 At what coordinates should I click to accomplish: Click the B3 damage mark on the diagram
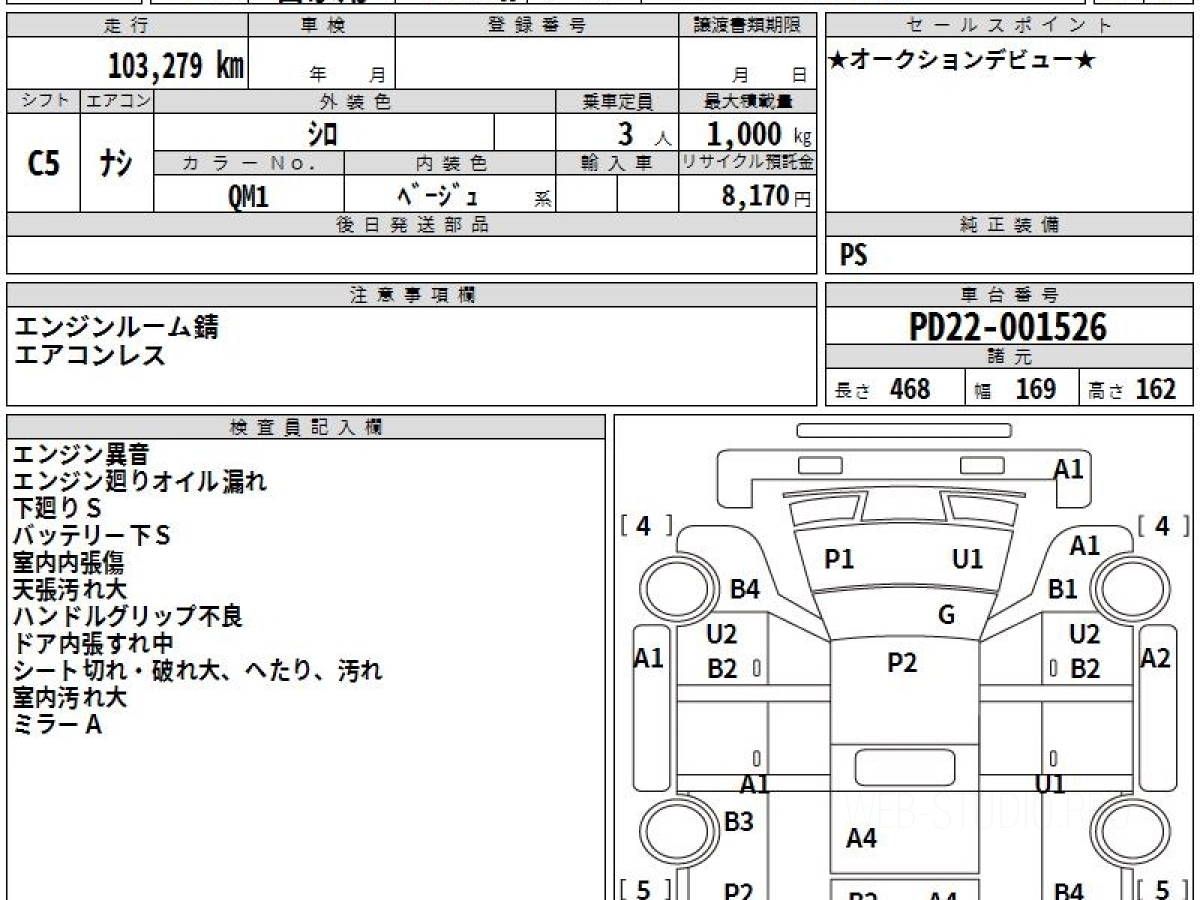pyautogui.click(x=738, y=822)
